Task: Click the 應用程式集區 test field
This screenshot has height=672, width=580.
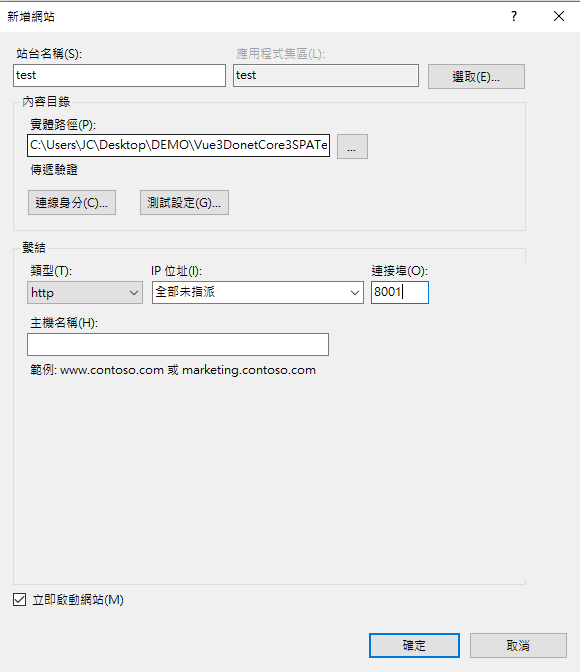Action: [x=326, y=75]
